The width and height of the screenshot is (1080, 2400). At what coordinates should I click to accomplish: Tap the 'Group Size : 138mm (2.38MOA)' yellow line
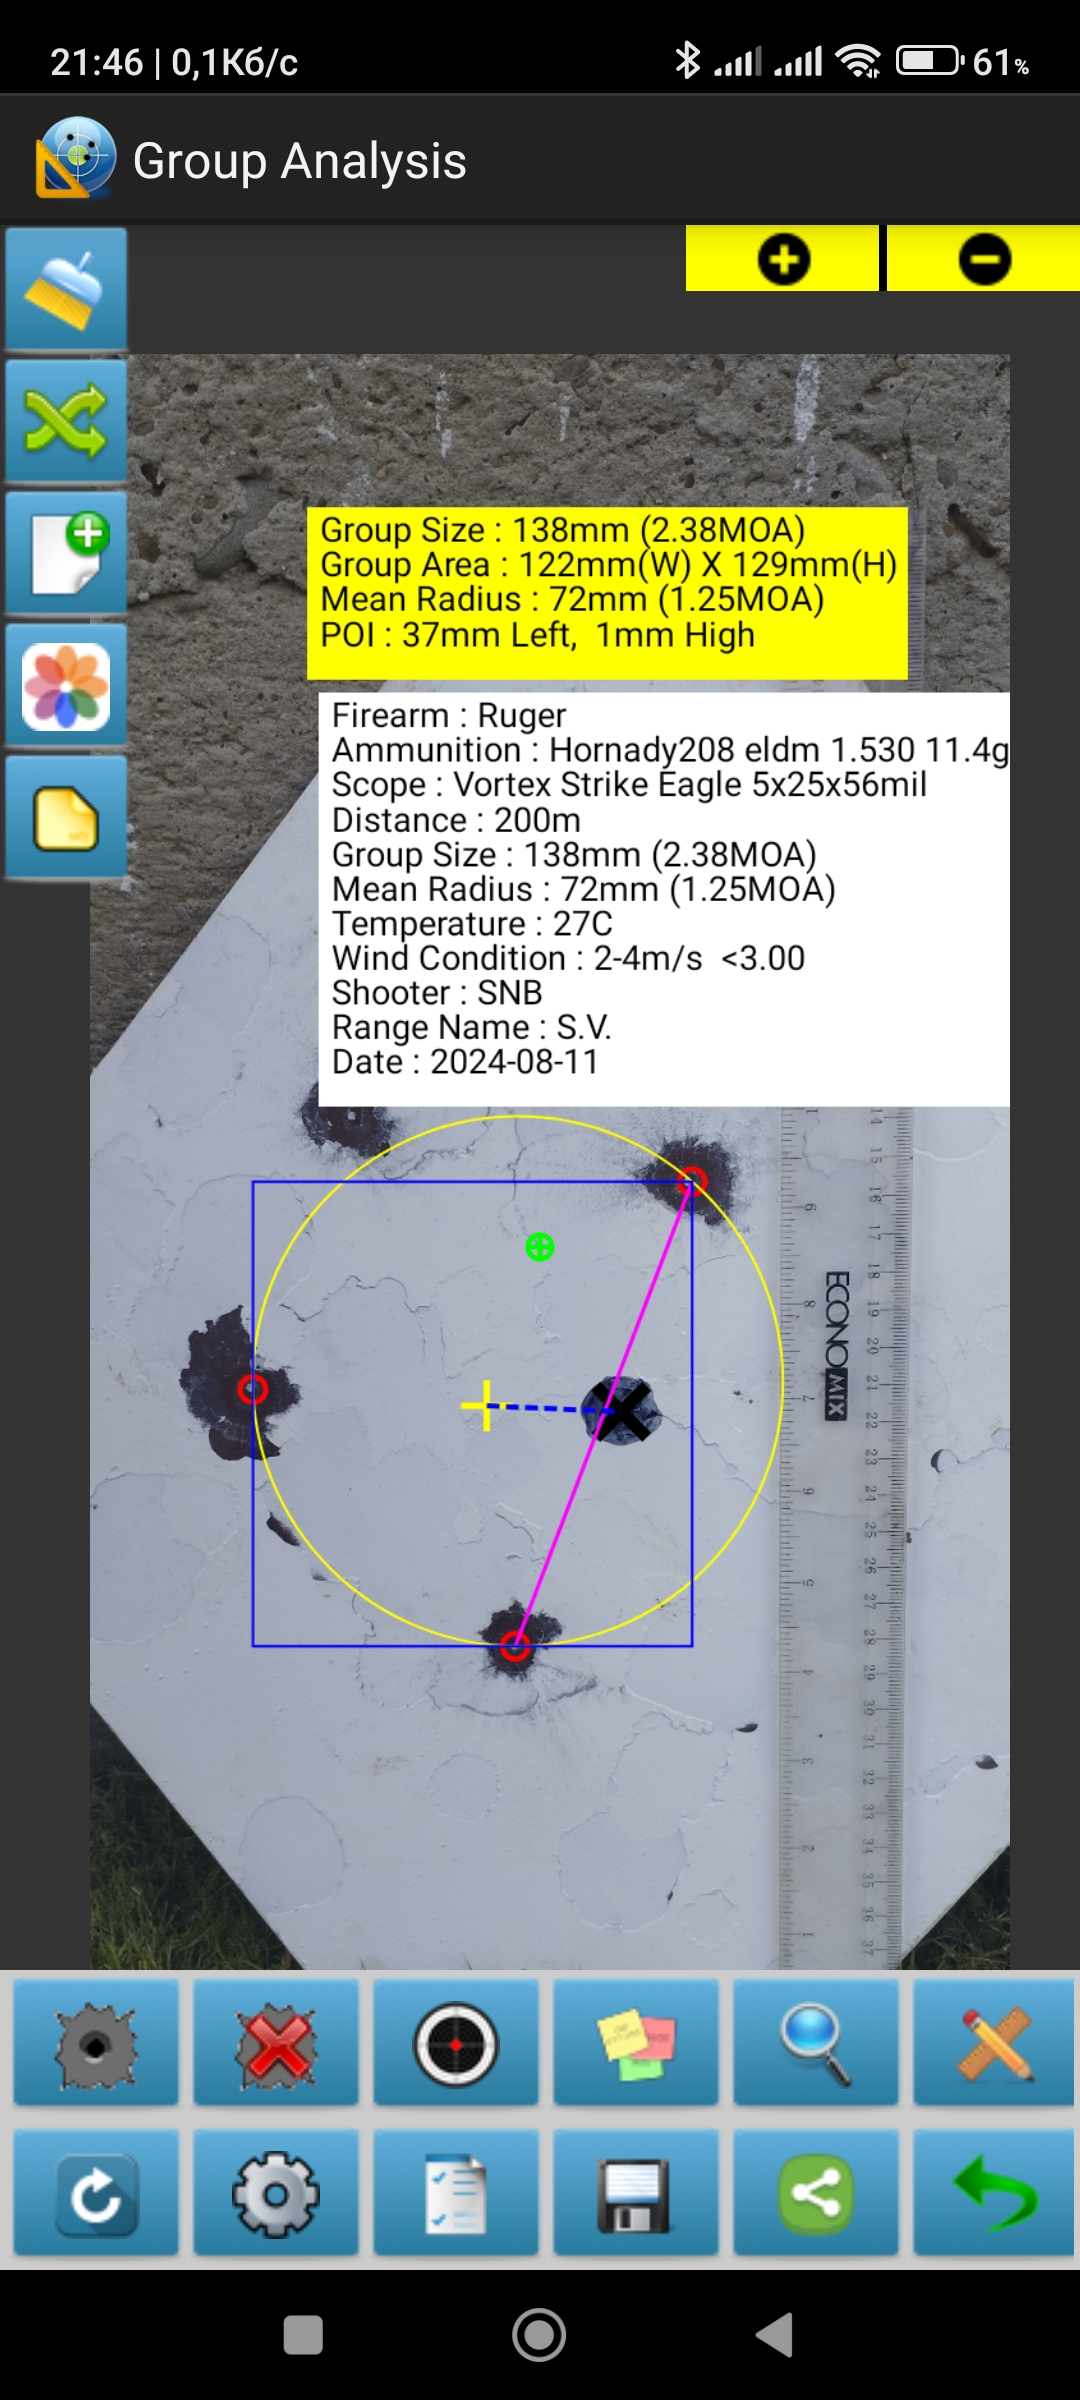563,530
